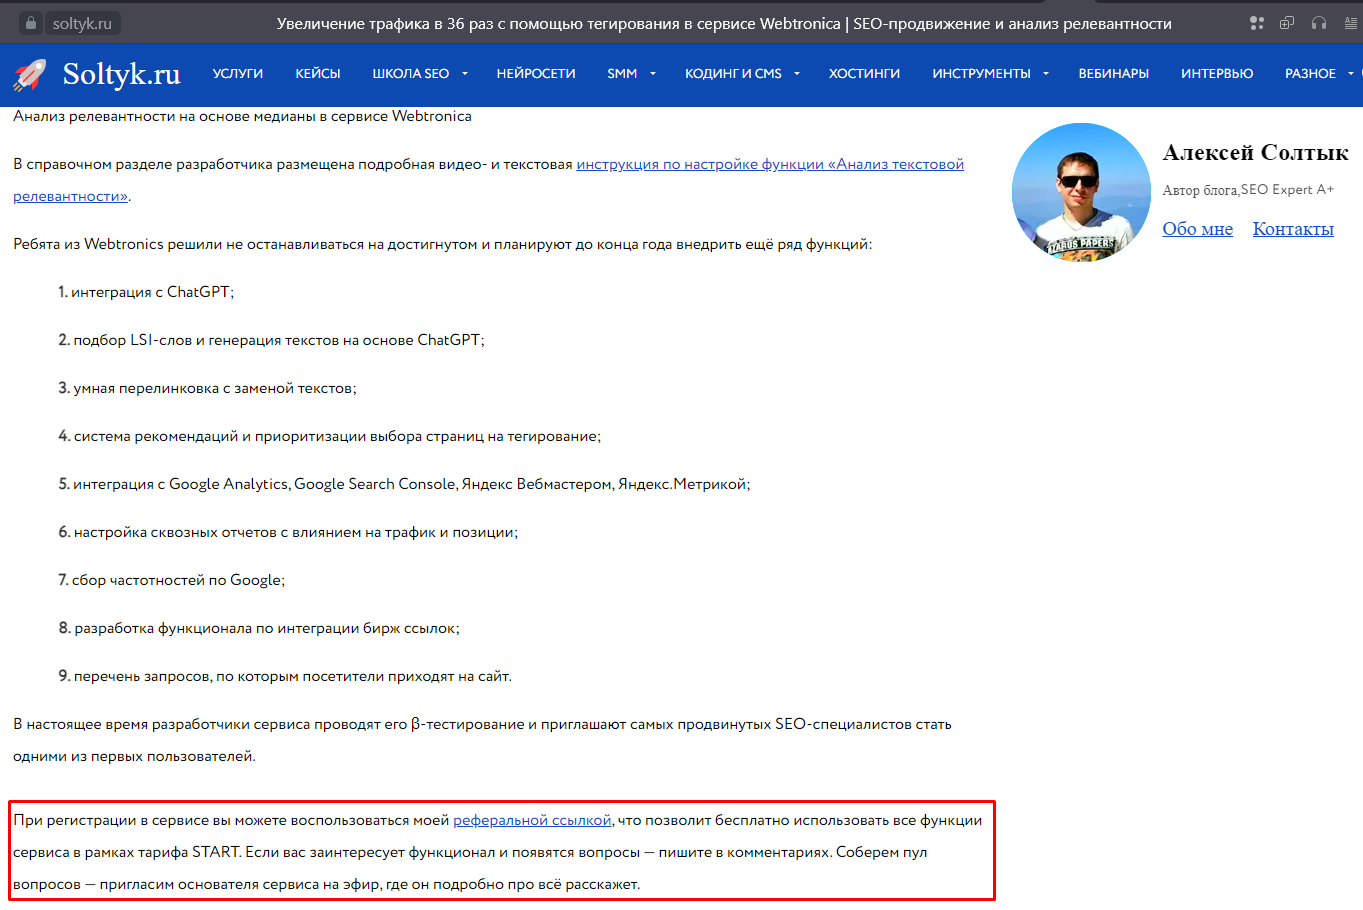The height and width of the screenshot is (910, 1363).
Task: Expand the КОДИНГ И CMS dropdown arrow
Action: (x=797, y=74)
